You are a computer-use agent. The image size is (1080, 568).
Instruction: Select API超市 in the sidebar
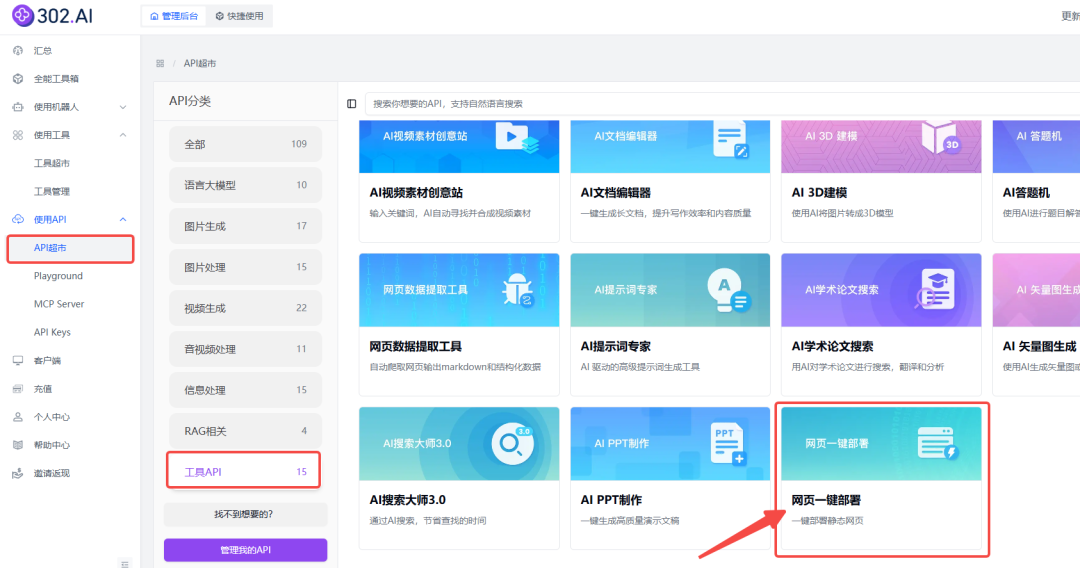(70, 248)
